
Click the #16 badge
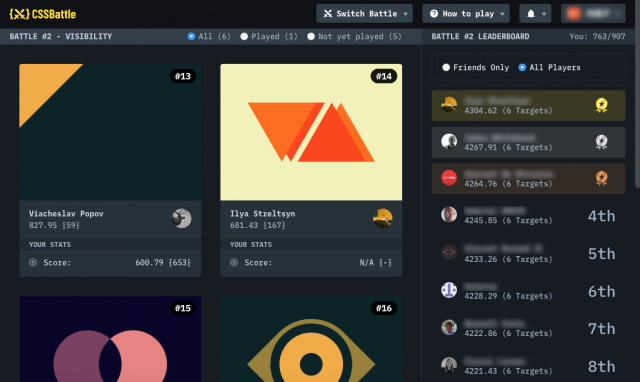pyautogui.click(x=384, y=308)
